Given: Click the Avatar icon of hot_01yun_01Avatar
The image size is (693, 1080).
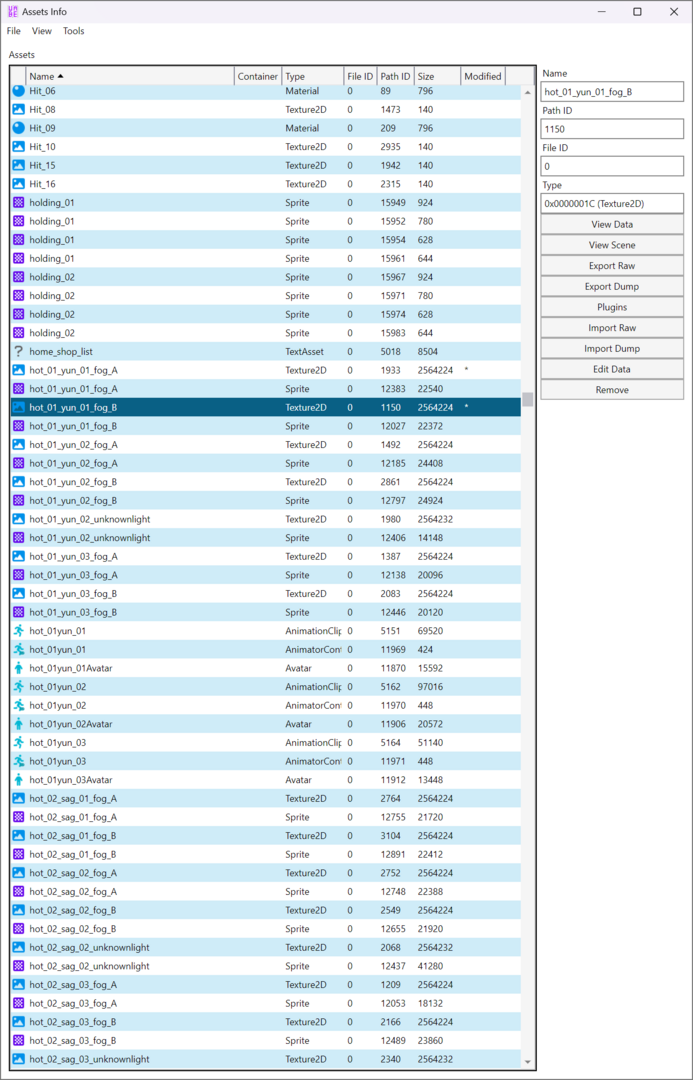Looking at the screenshot, I should click(x=19, y=668).
